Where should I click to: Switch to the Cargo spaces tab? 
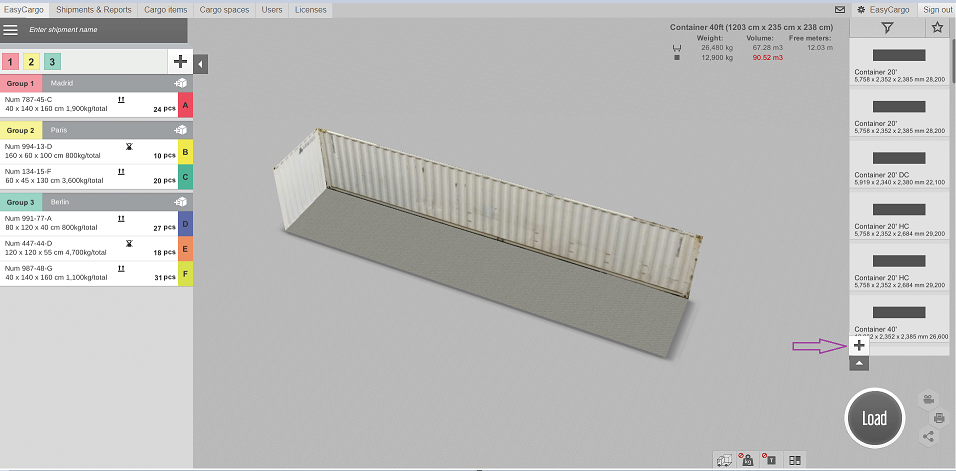coord(224,9)
